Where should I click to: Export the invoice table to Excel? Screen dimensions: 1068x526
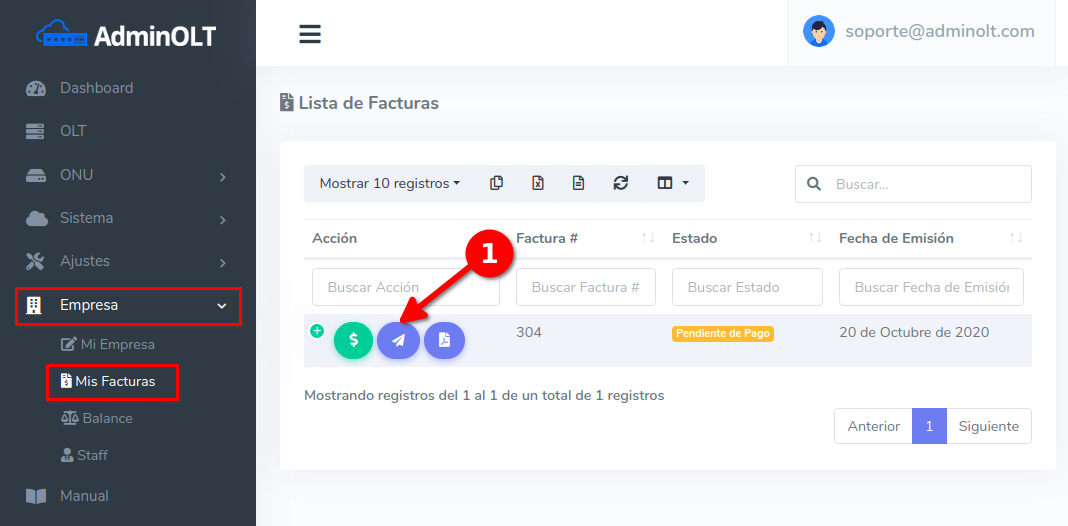pos(537,183)
